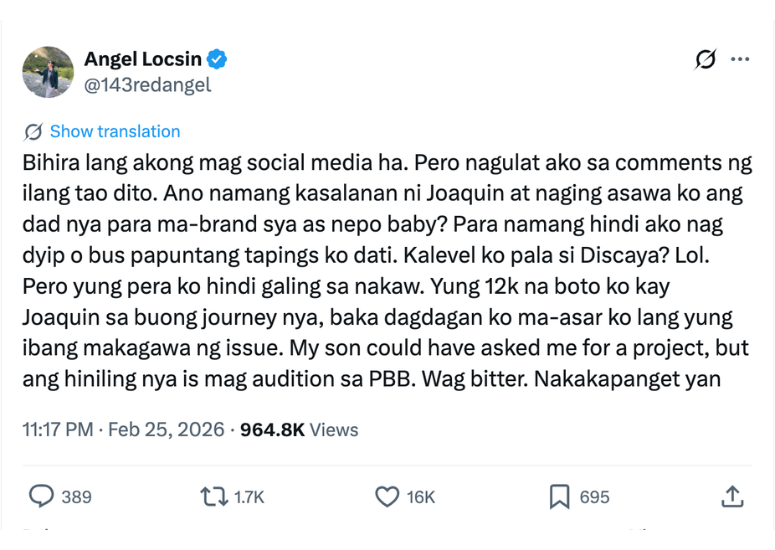View post analytics via 964.8K Views
This screenshot has height=550, width=775.
pyautogui.click(x=299, y=430)
